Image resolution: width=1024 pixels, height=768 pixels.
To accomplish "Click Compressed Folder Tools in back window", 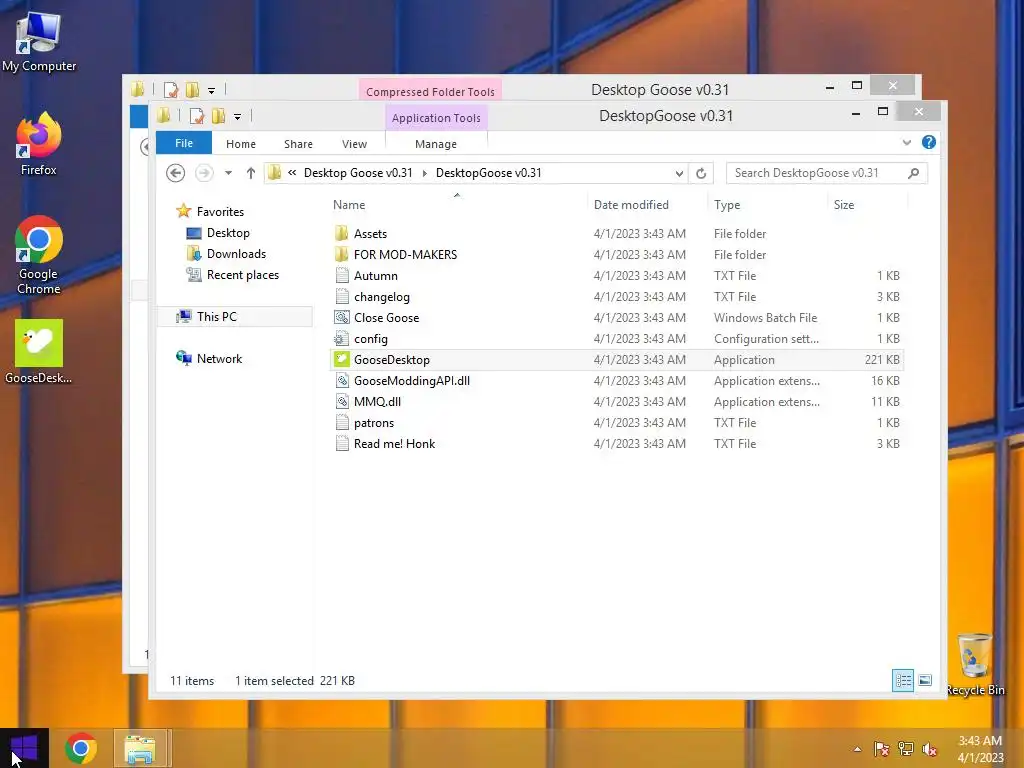I will (430, 91).
